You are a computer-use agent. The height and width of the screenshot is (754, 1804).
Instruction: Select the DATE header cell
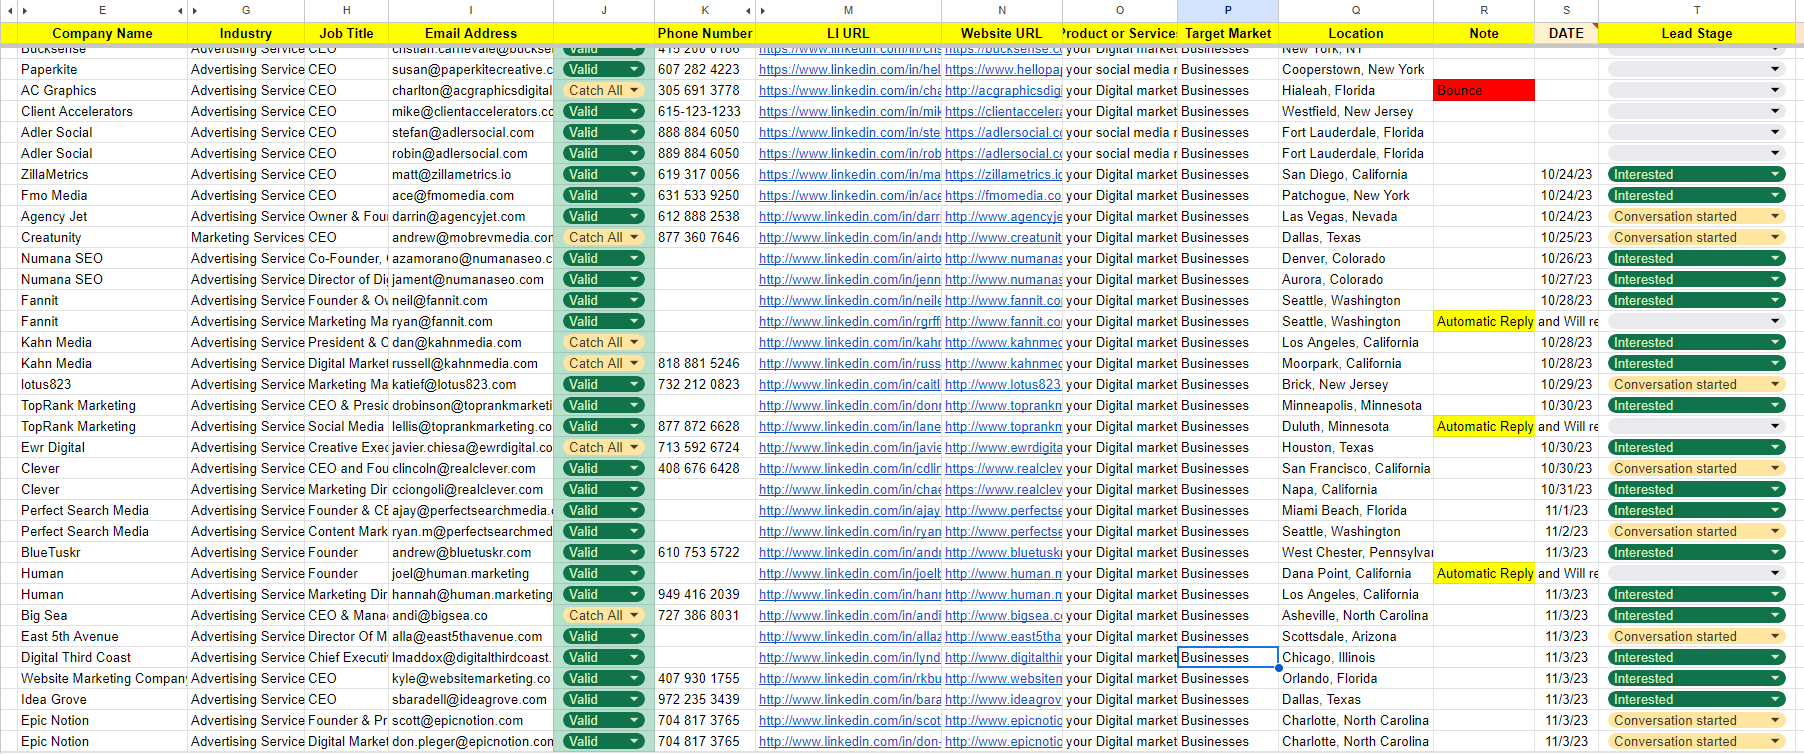pyautogui.click(x=1566, y=33)
